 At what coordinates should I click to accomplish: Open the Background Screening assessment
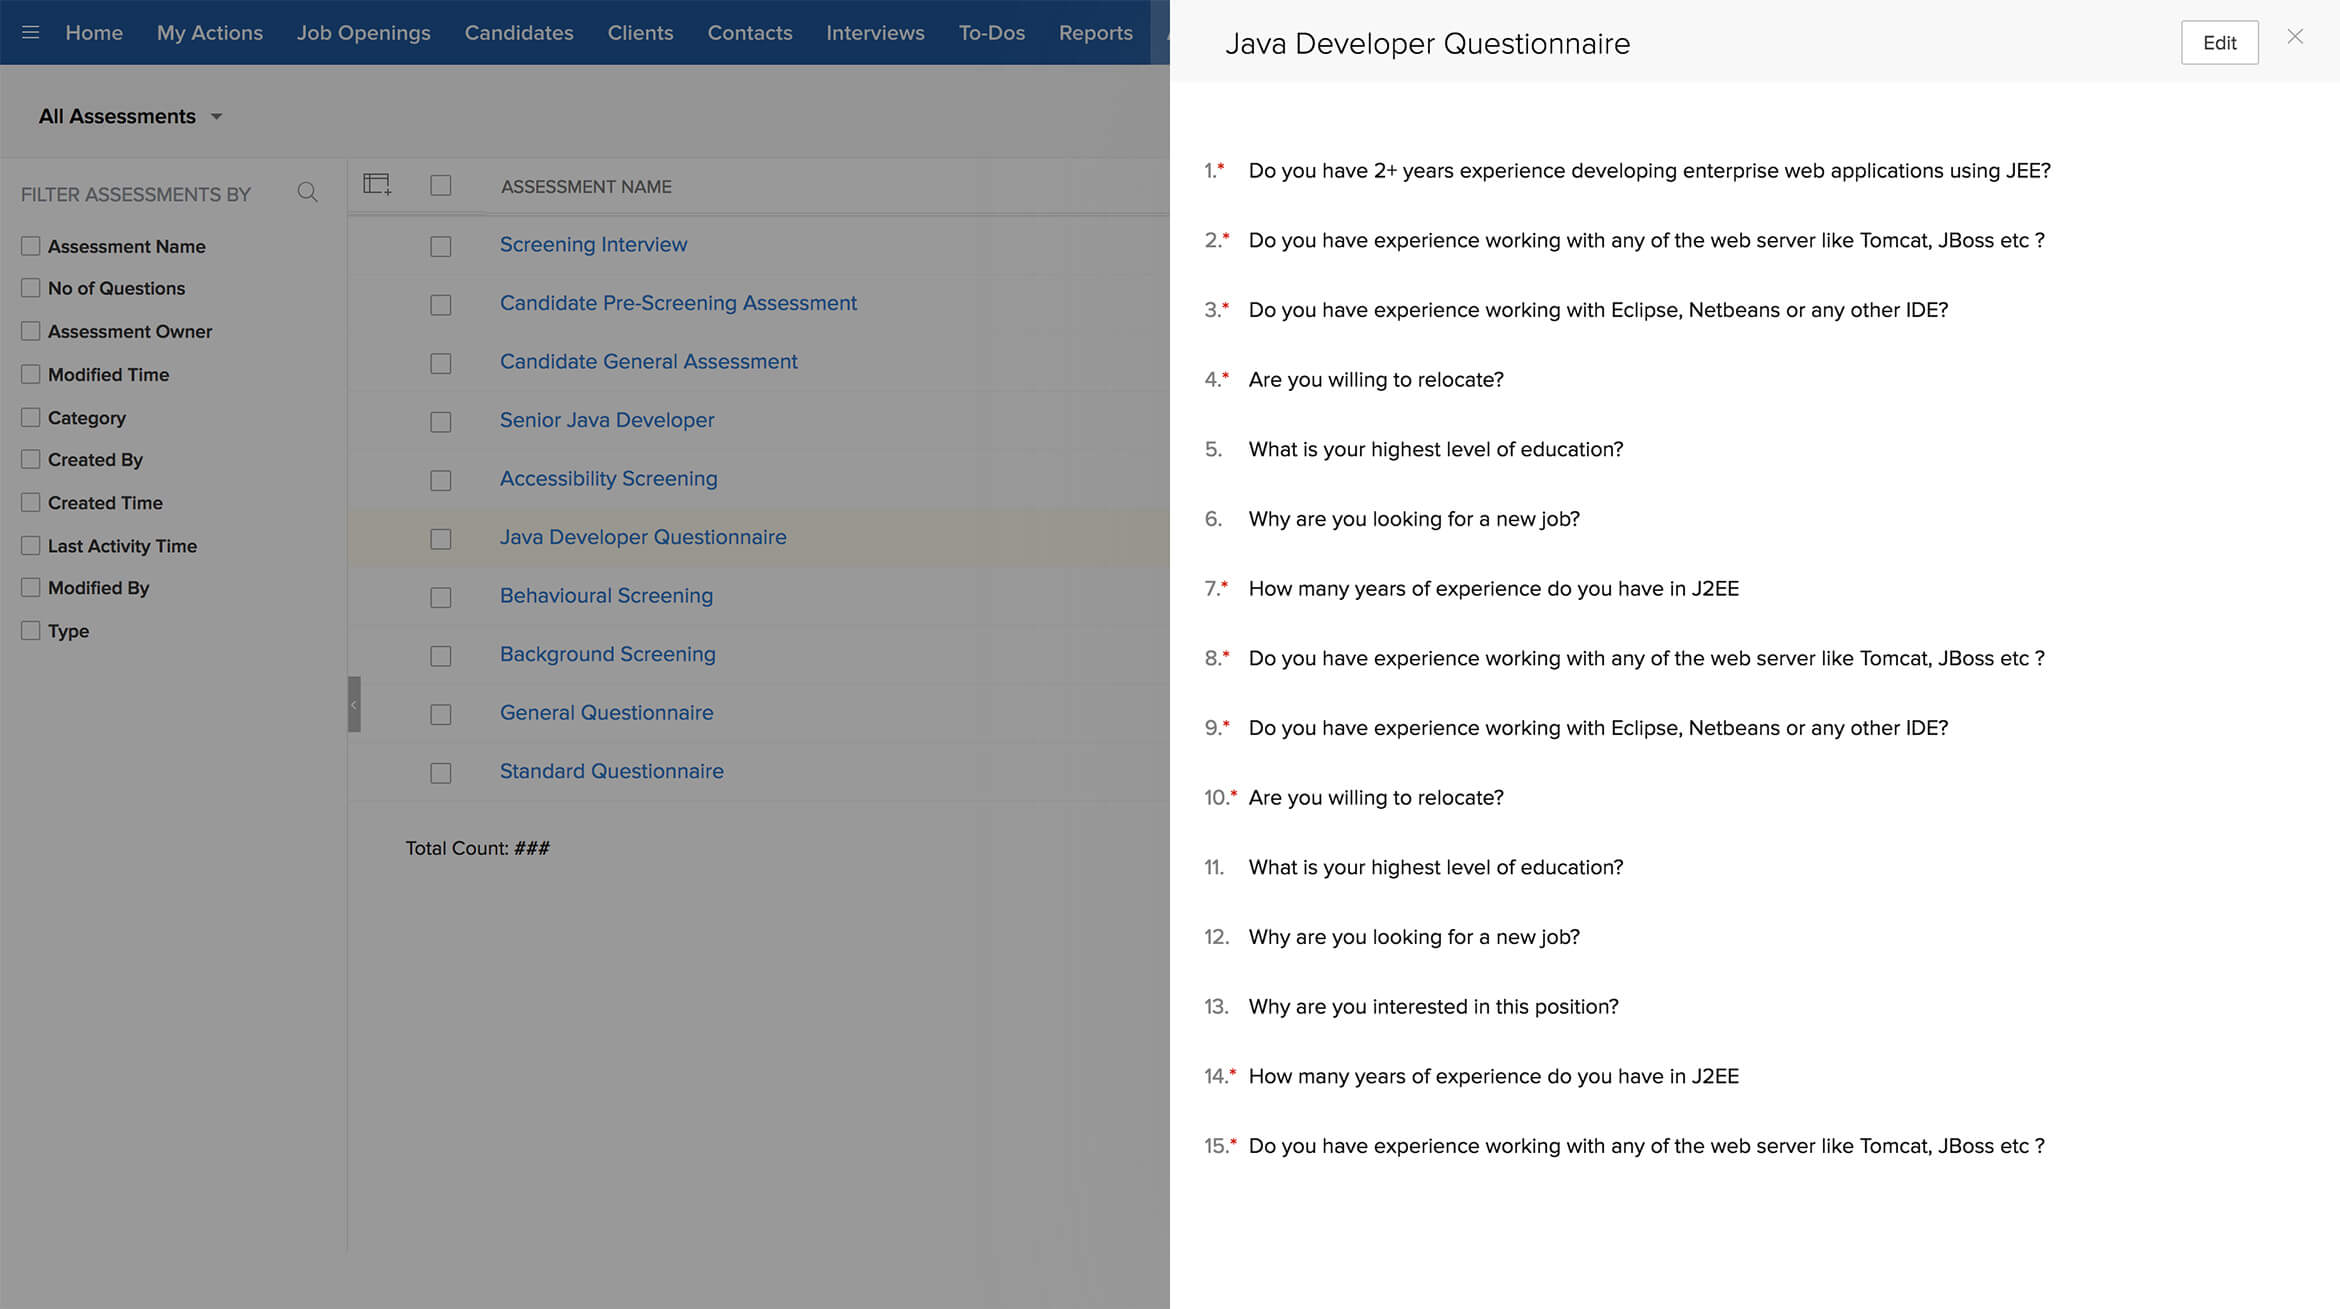pyautogui.click(x=607, y=654)
